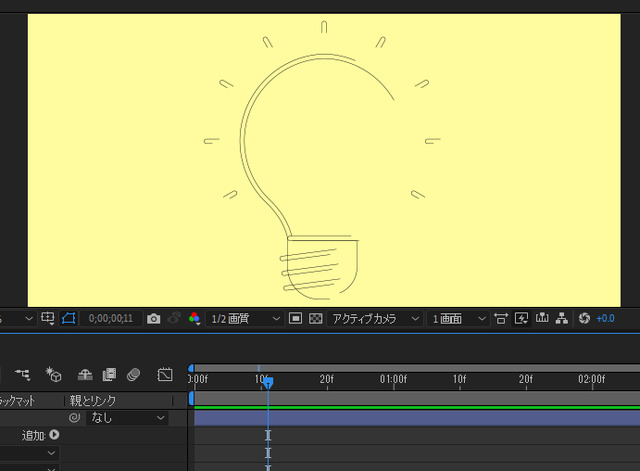640x471 pixels.
Task: Click the current time indicator playhead
Action: coord(268,383)
